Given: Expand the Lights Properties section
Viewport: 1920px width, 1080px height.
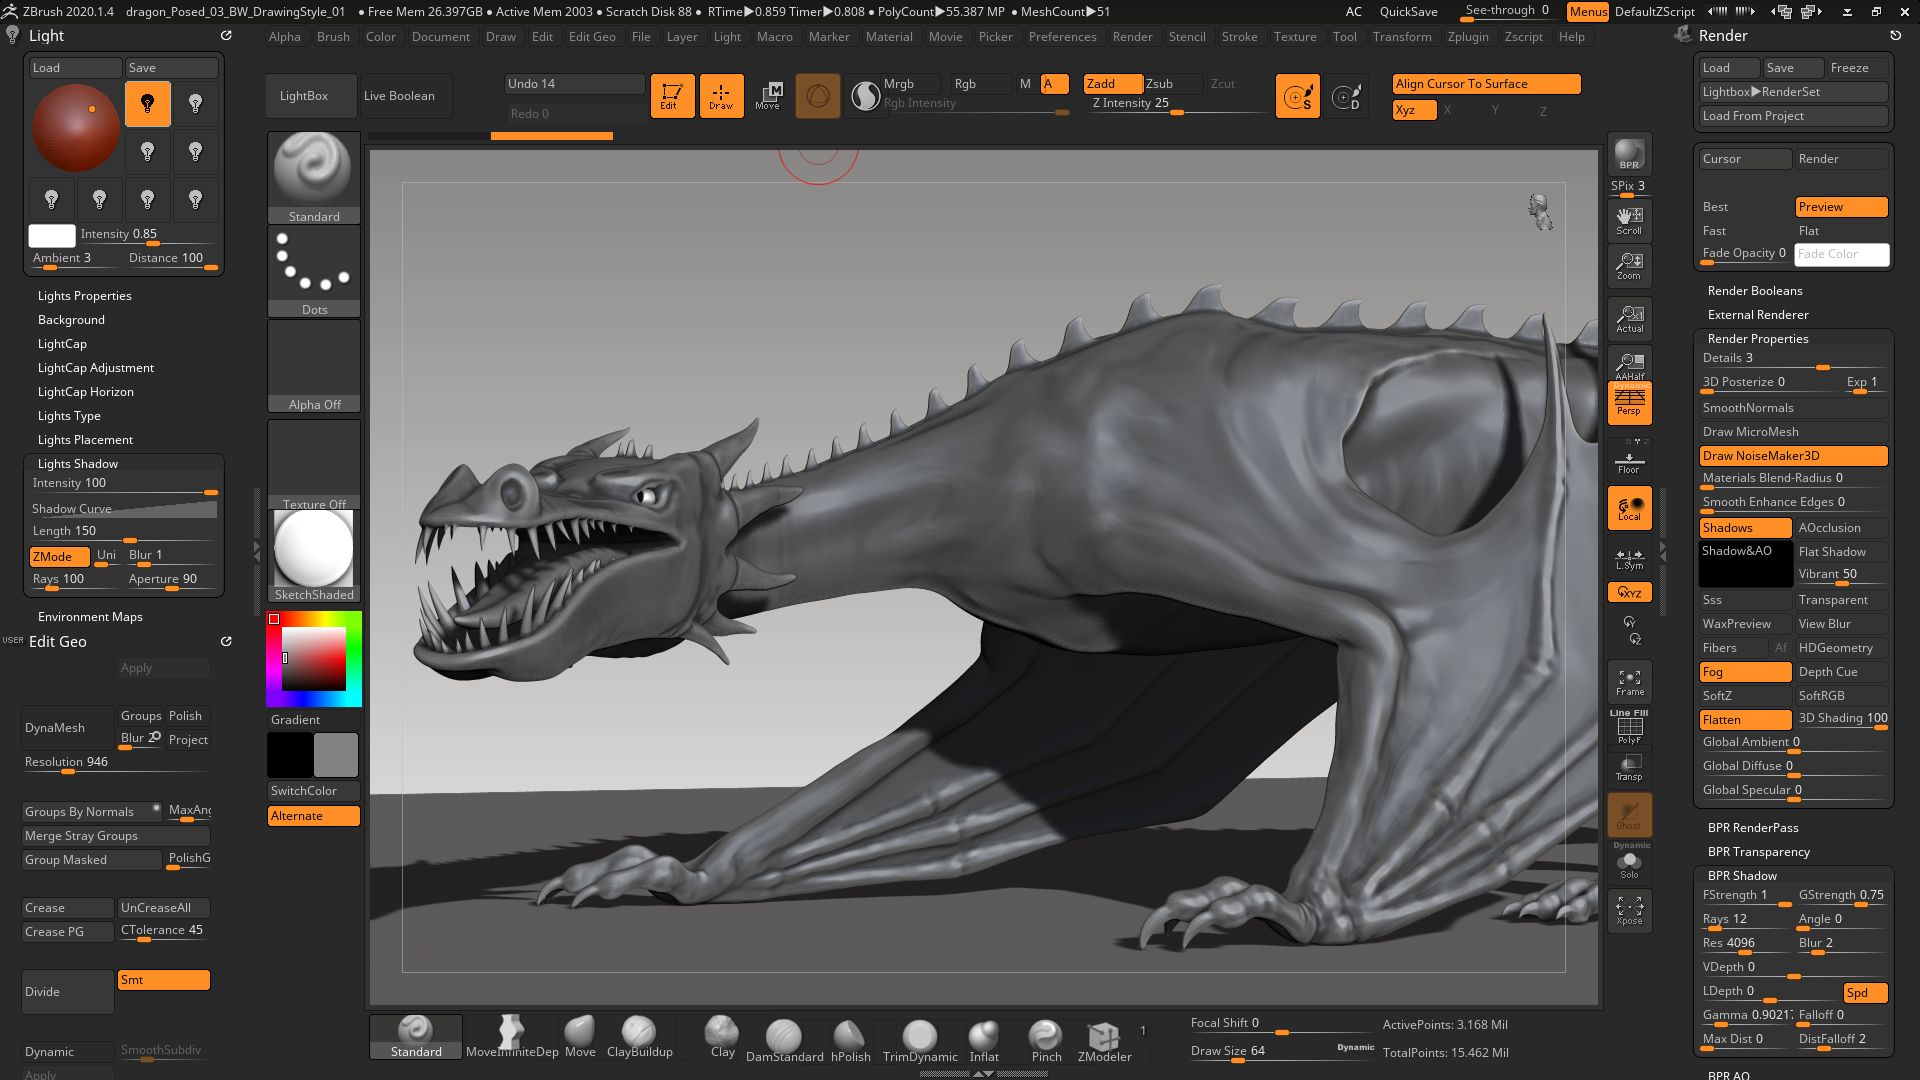Looking at the screenshot, I should tap(85, 296).
